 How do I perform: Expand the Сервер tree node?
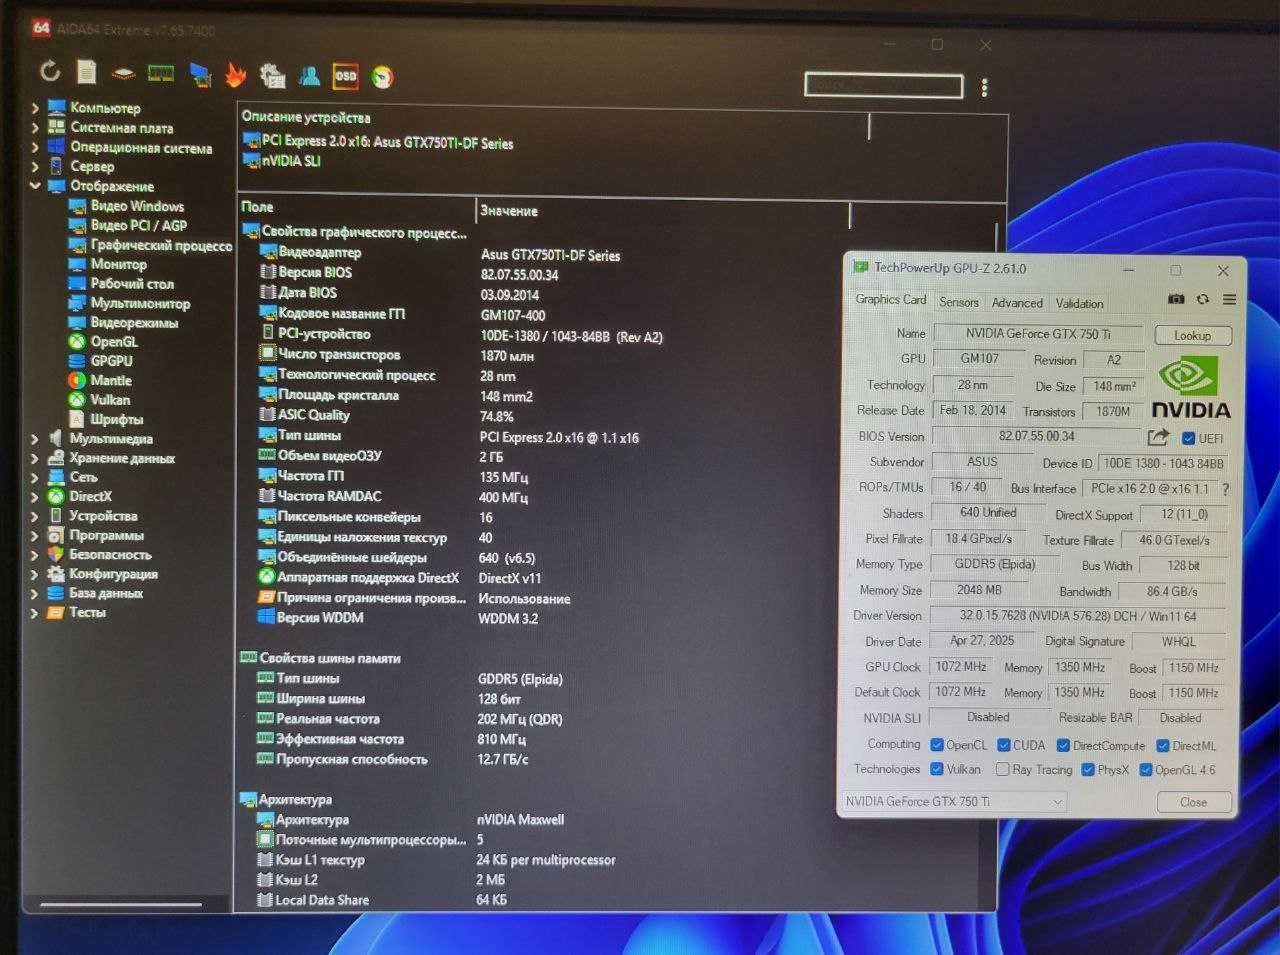coord(35,166)
